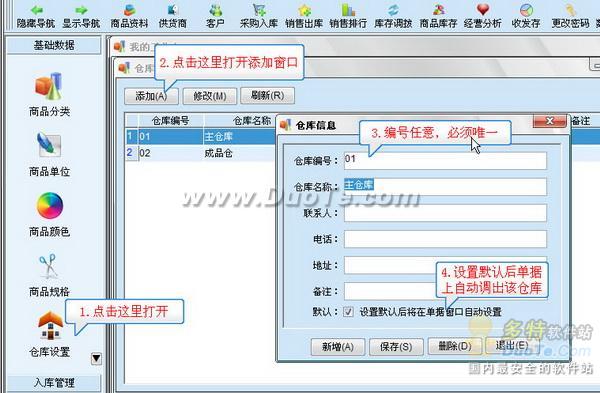
Task: Click cell with 仓库编号 01
Action: [171, 137]
